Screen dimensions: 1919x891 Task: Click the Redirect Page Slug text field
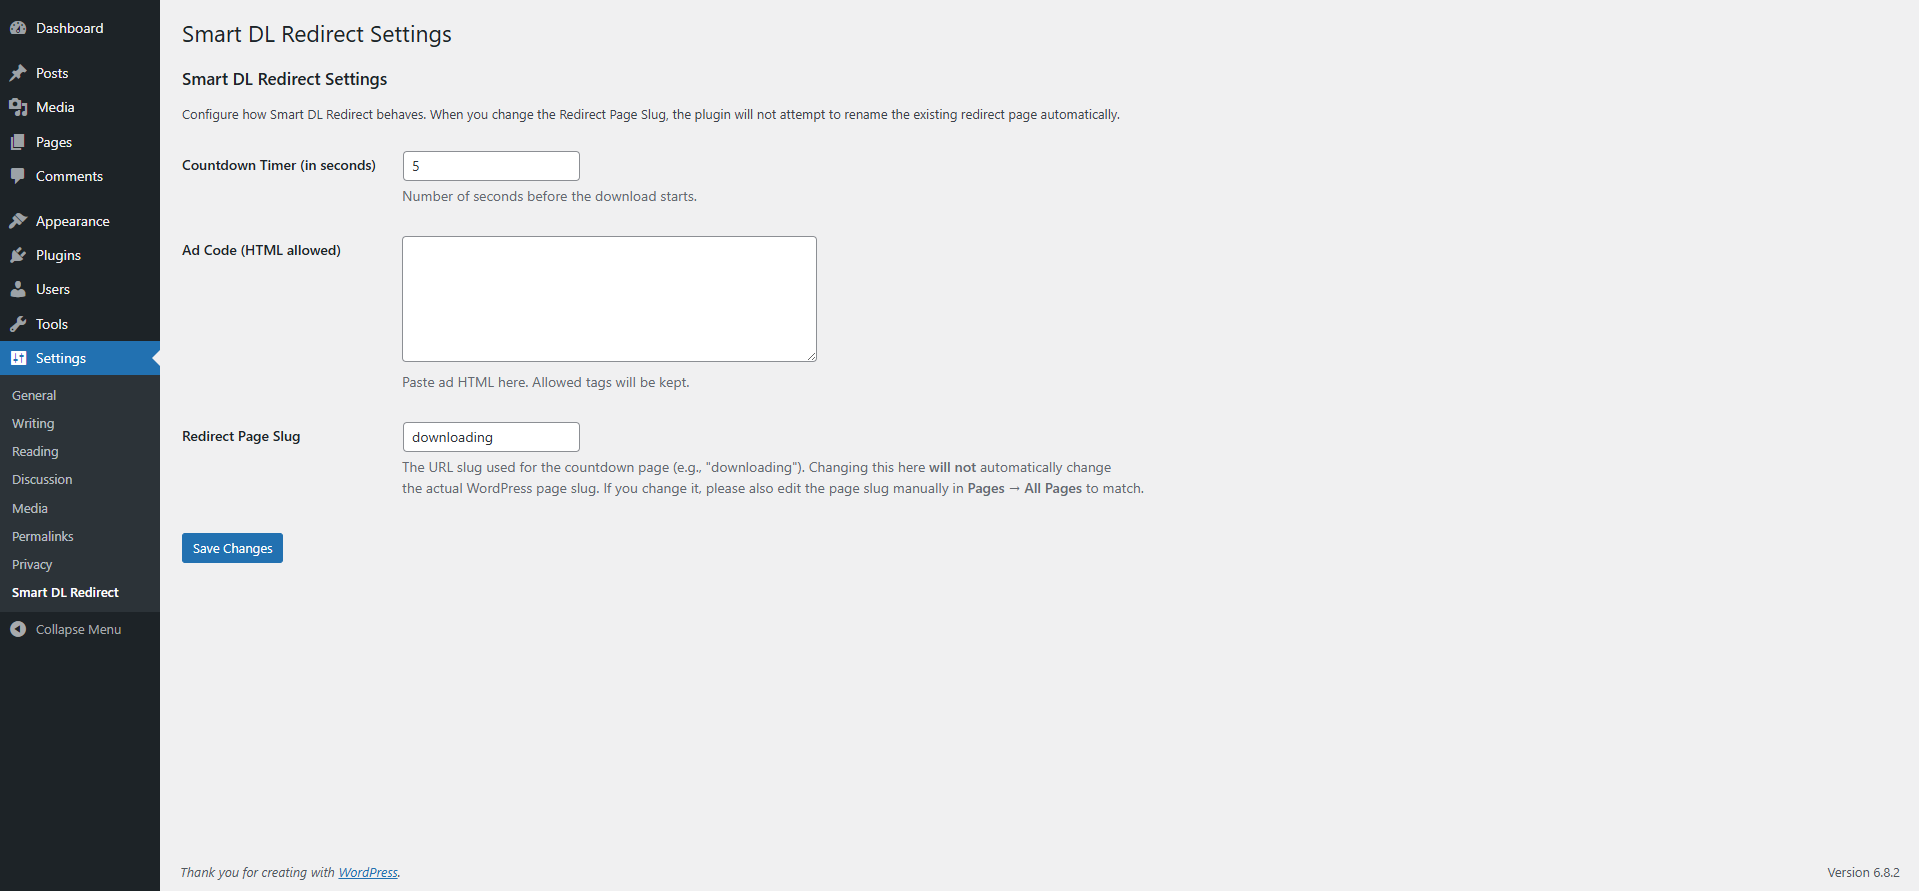[491, 437]
